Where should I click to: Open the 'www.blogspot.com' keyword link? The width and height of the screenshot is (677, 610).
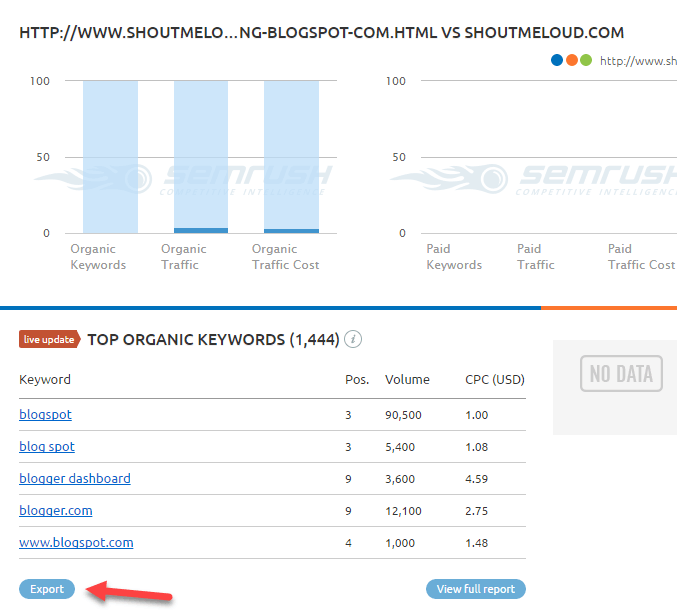(76, 542)
